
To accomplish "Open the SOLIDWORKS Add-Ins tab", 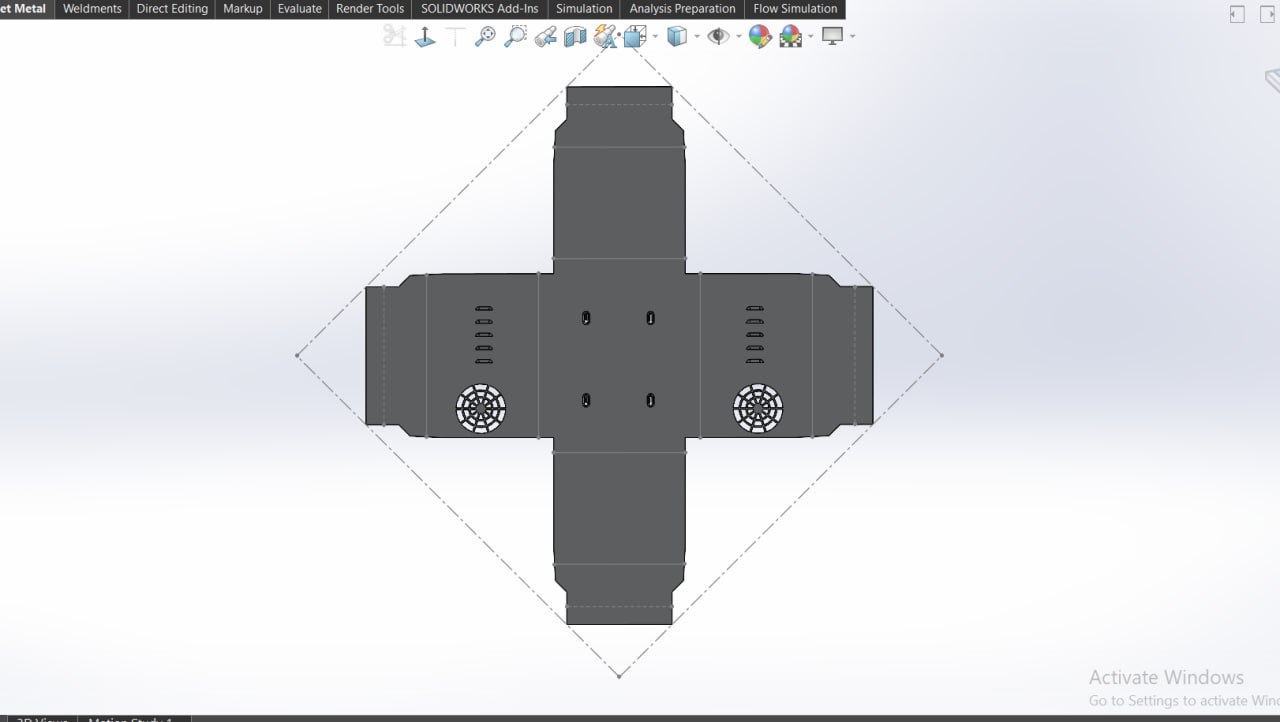I will 479,9.
